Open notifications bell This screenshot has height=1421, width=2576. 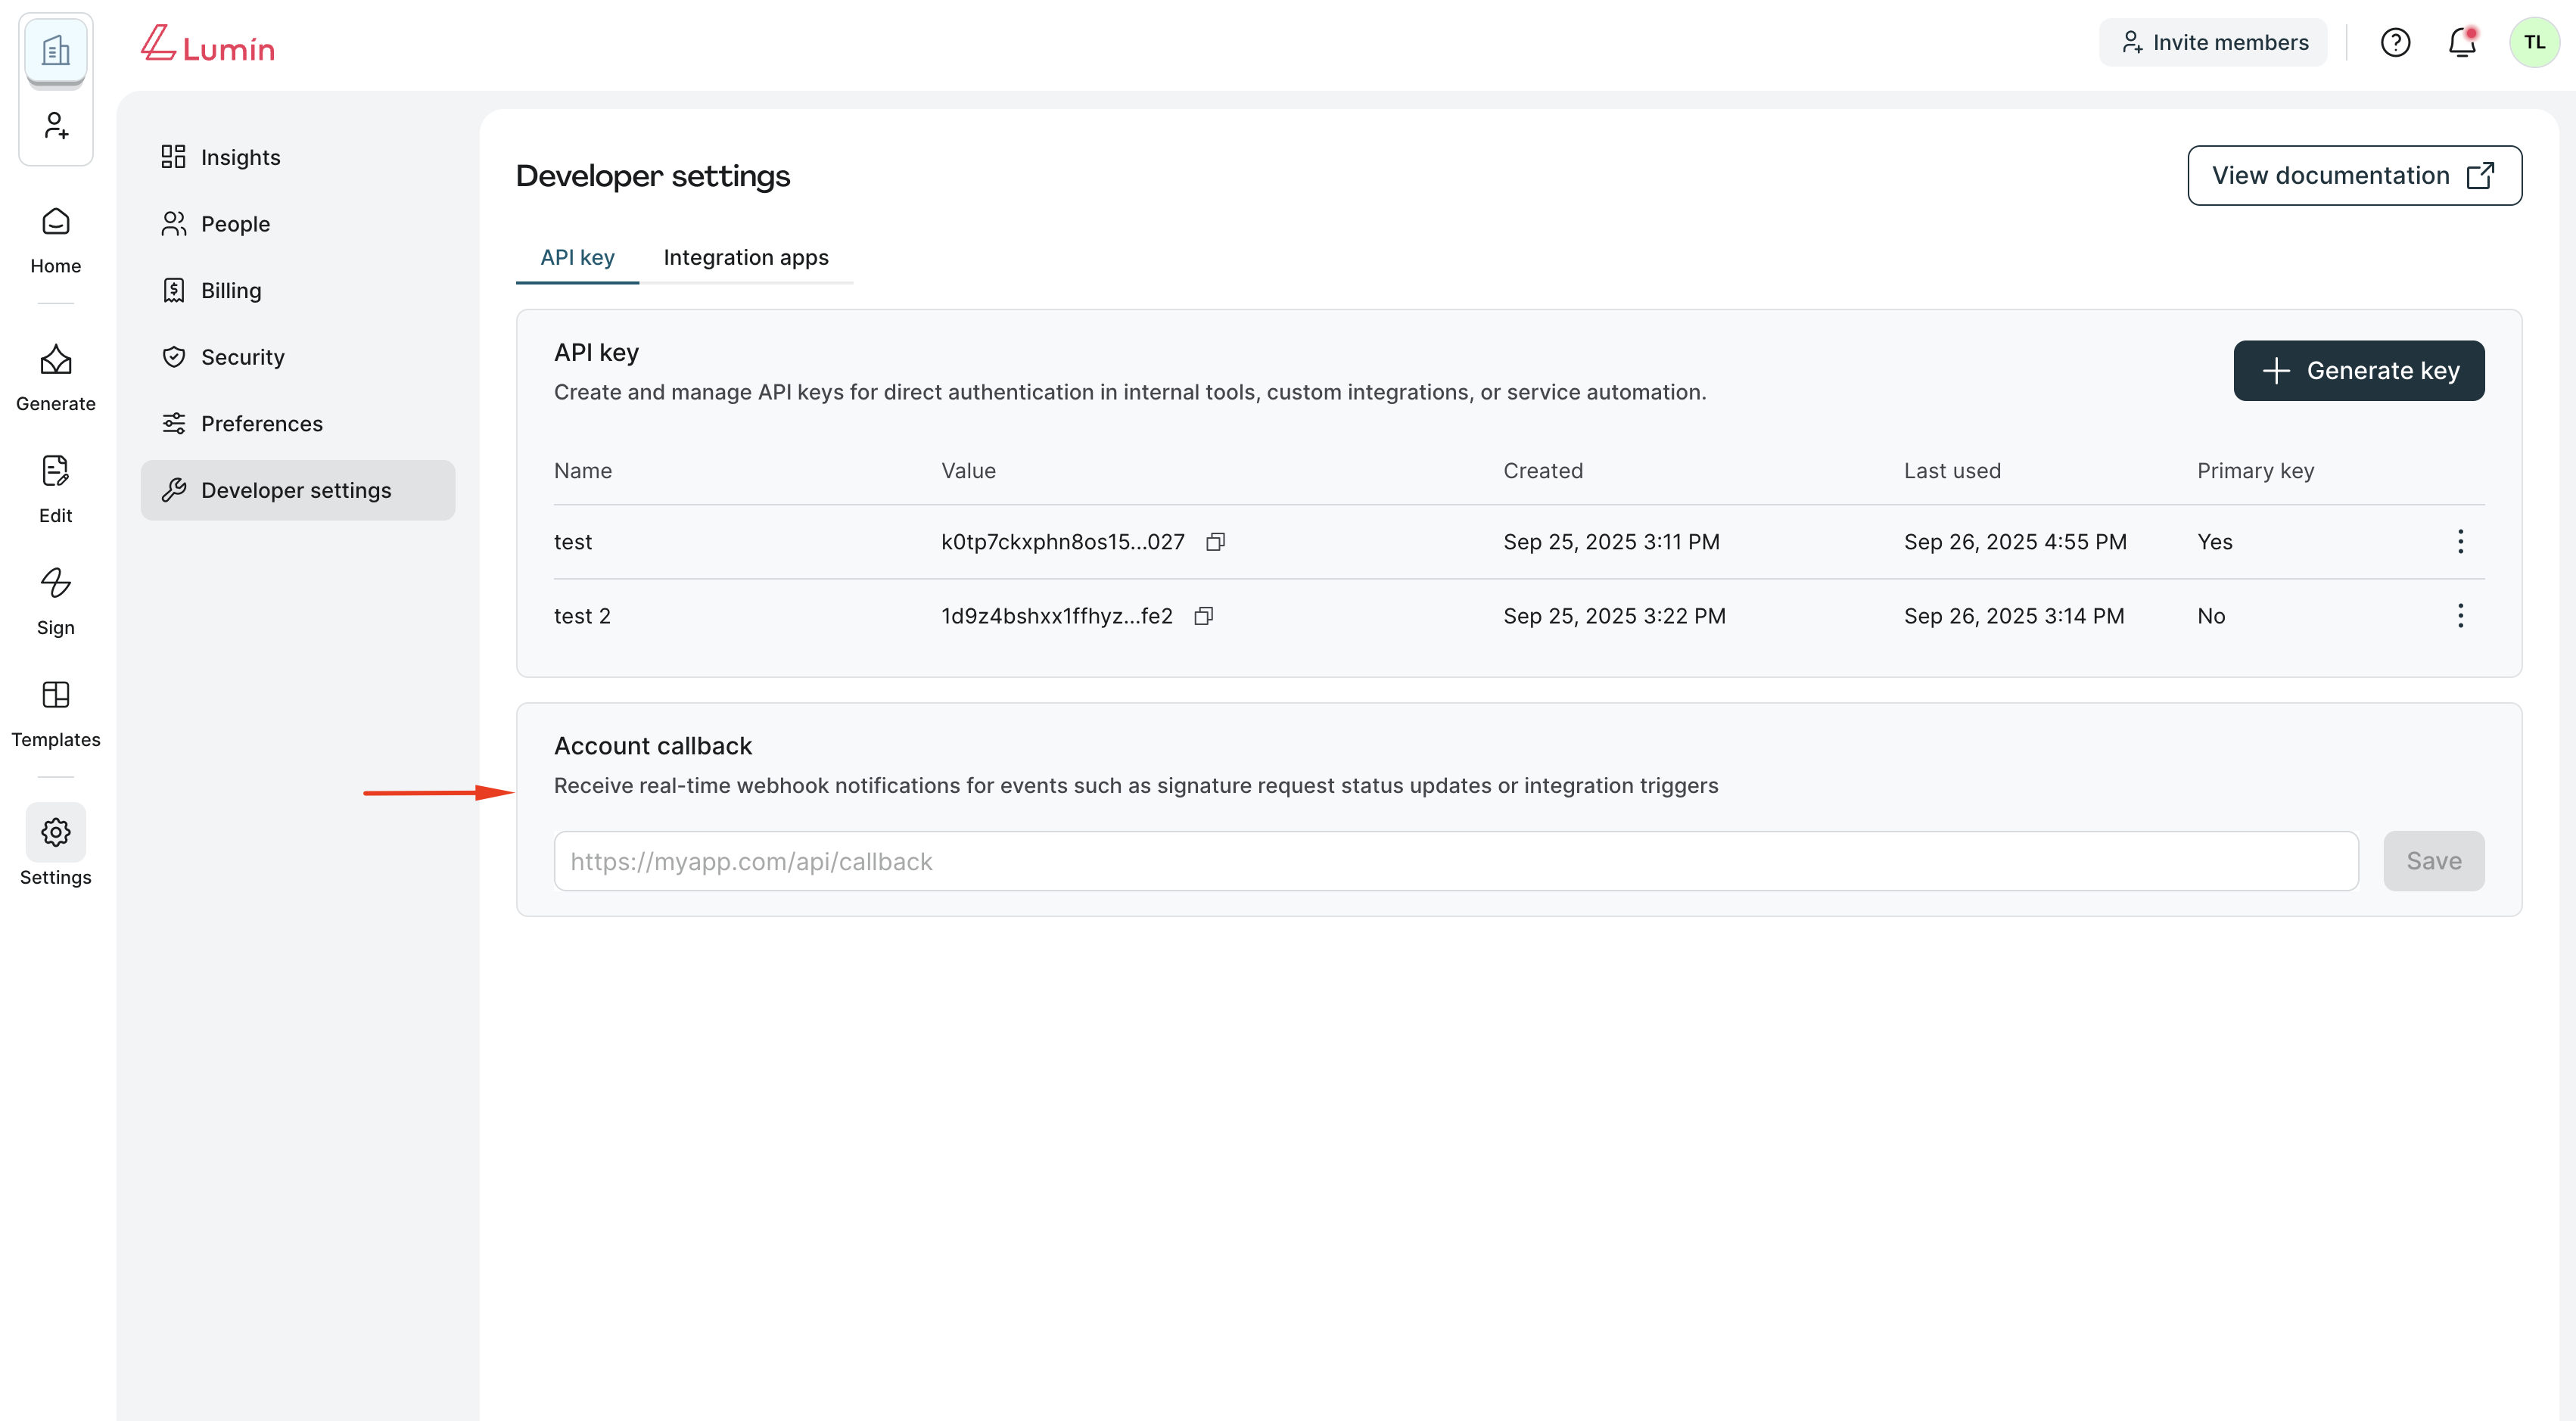2461,42
